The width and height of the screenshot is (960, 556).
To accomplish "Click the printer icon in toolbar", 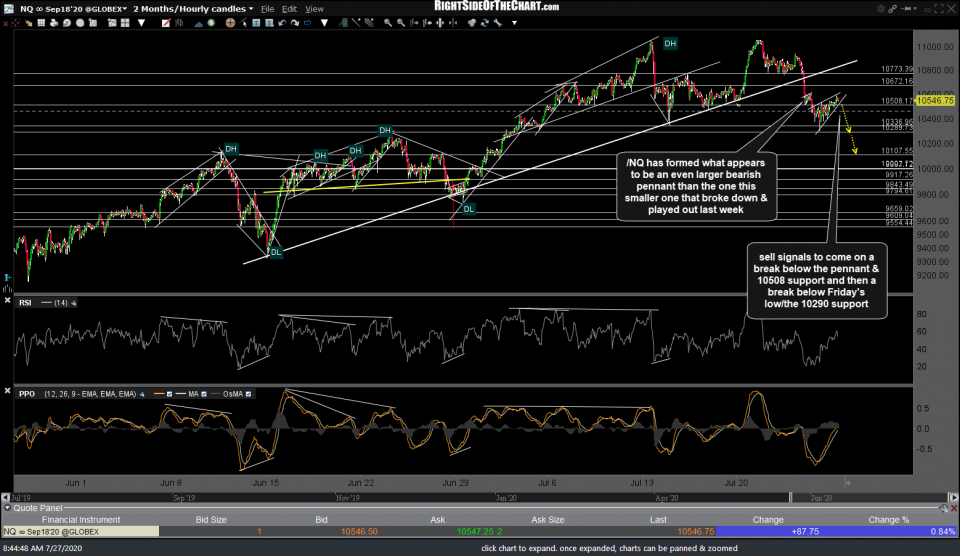I will [54, 23].
